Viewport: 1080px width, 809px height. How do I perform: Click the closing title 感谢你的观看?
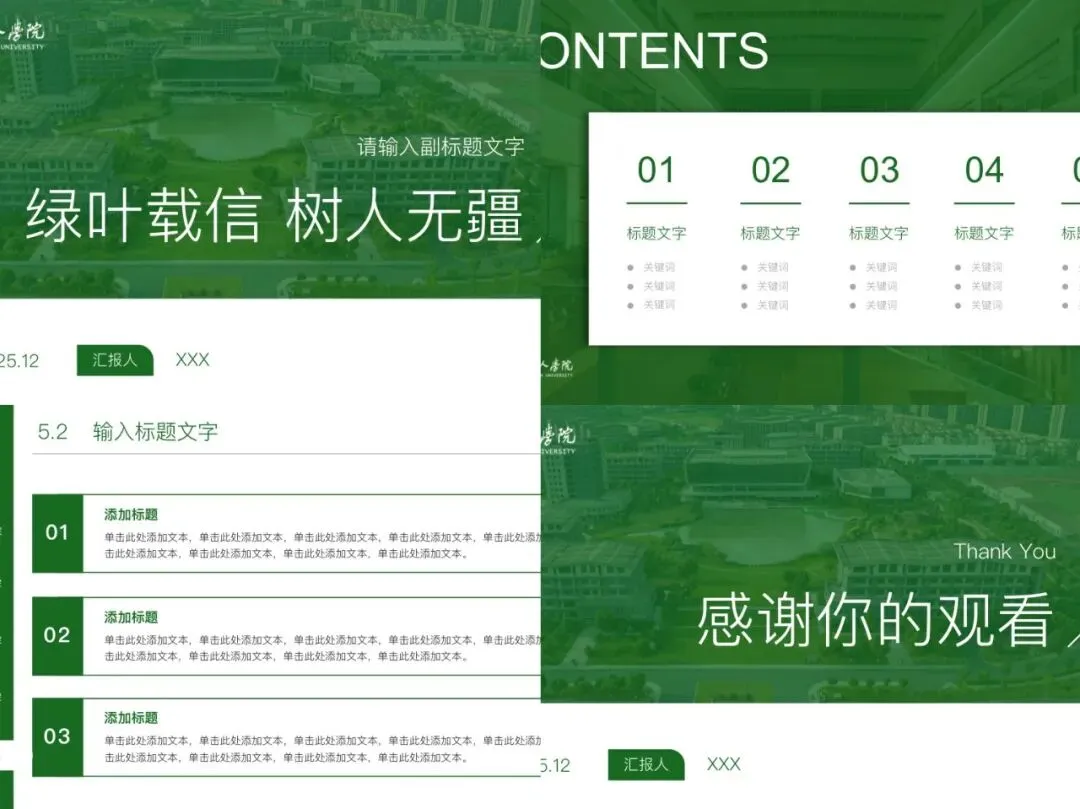(x=875, y=620)
